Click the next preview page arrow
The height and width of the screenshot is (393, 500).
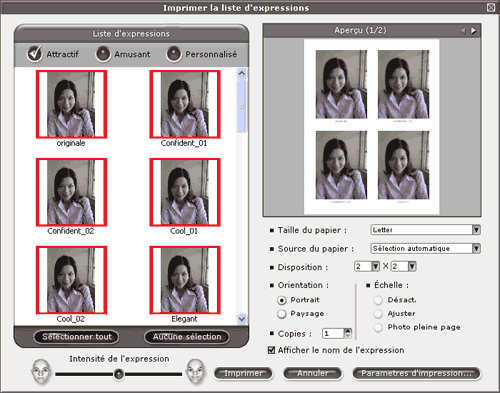pyautogui.click(x=473, y=31)
